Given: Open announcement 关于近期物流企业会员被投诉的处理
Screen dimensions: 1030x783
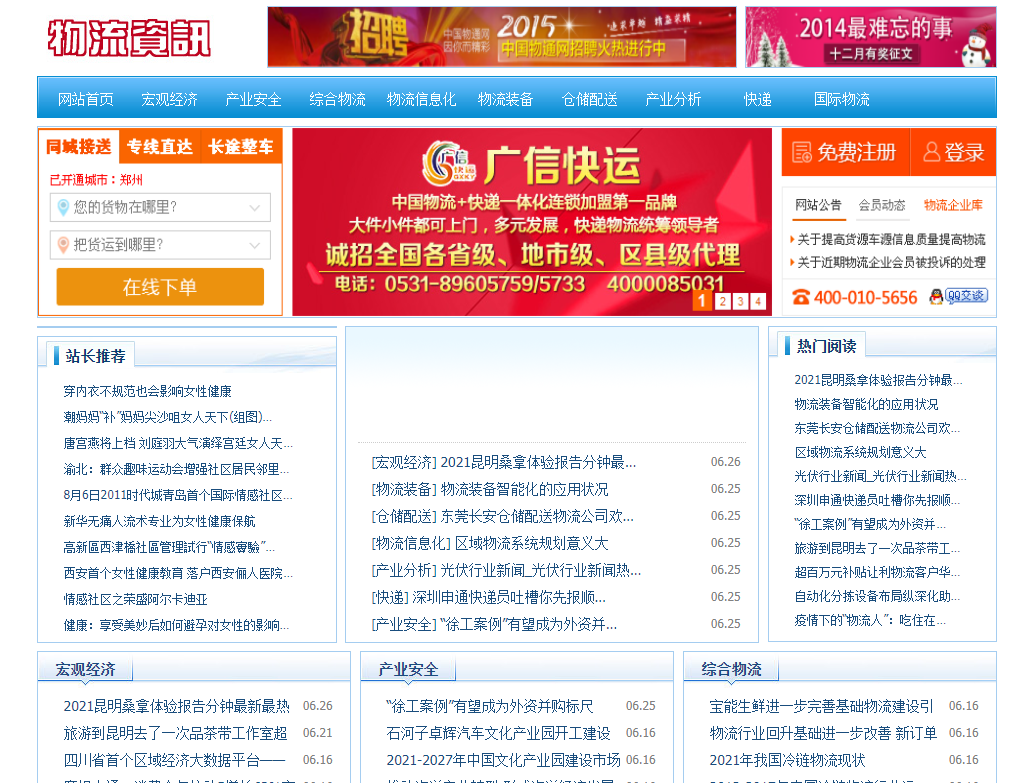Looking at the screenshot, I should [x=891, y=263].
